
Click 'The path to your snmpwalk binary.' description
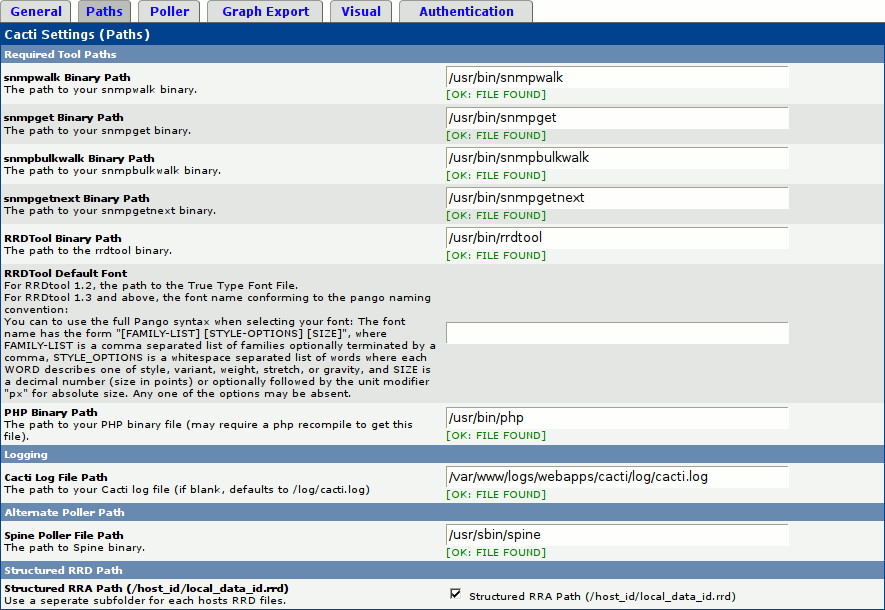click(100, 90)
